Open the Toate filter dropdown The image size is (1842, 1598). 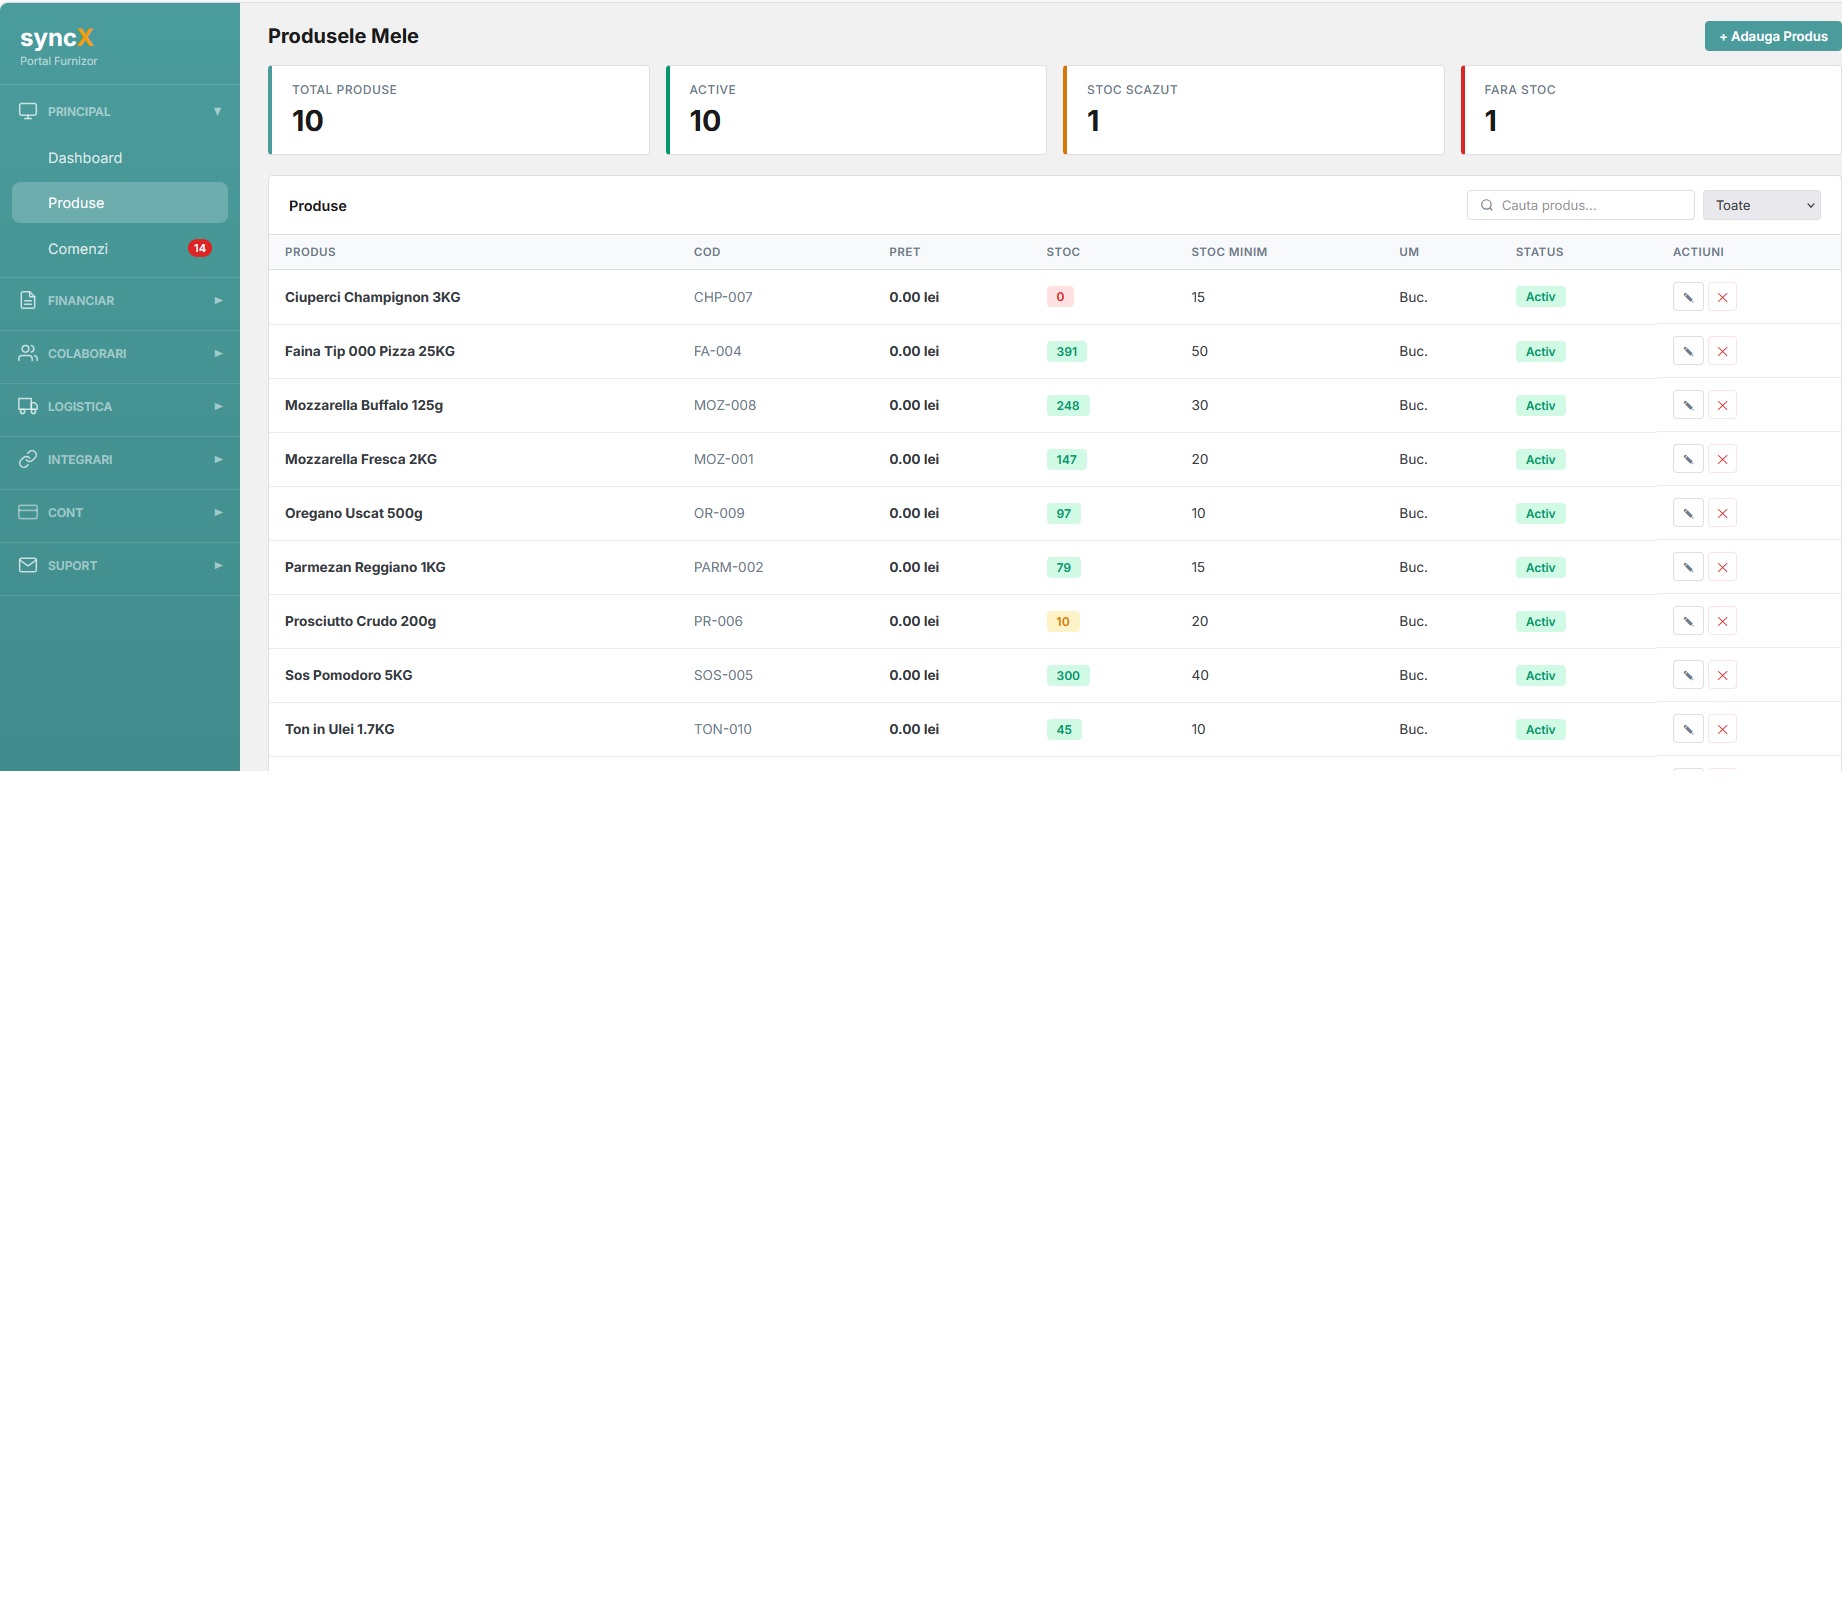[x=1761, y=205]
